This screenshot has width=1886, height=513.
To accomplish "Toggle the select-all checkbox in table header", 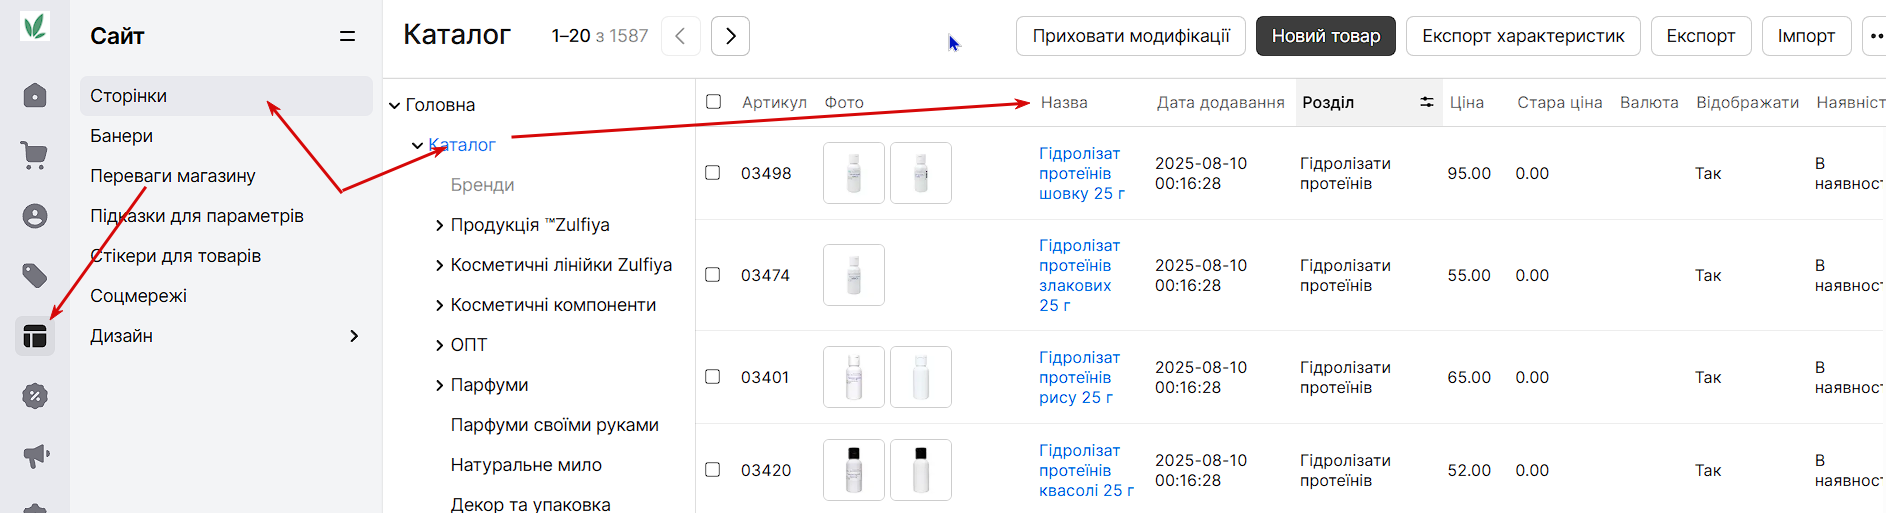I will pos(713,101).
